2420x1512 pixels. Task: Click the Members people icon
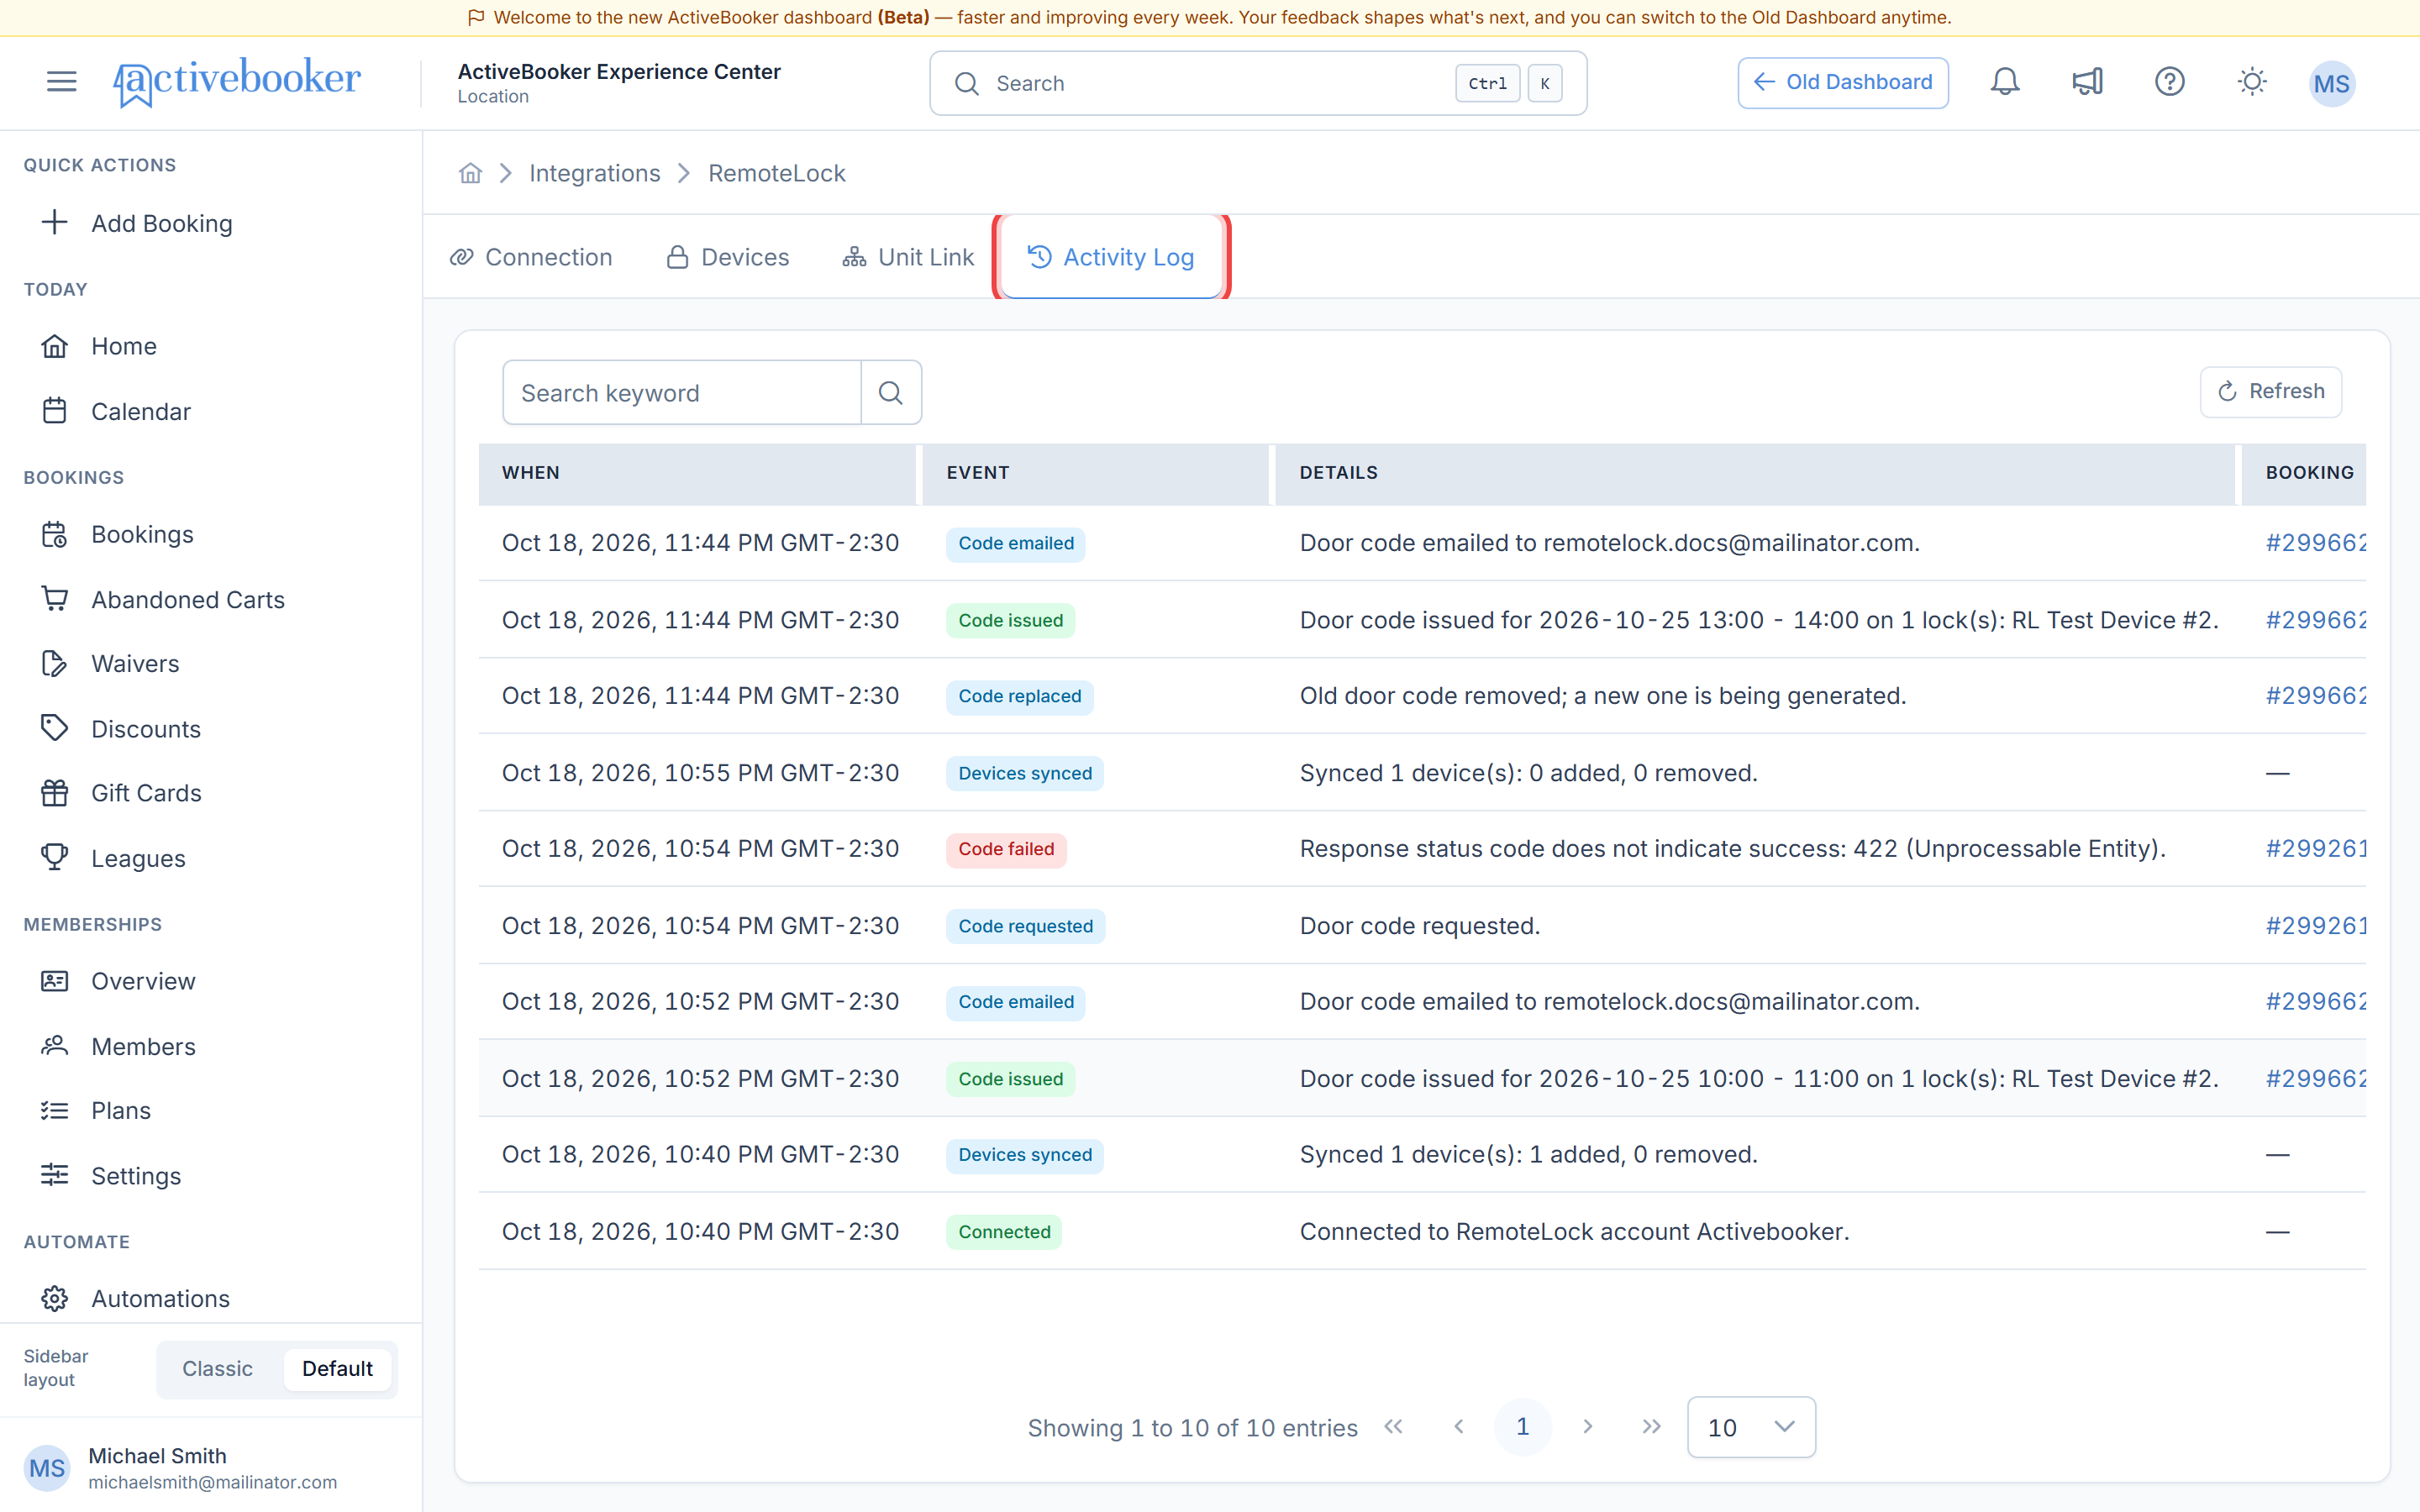click(55, 1046)
